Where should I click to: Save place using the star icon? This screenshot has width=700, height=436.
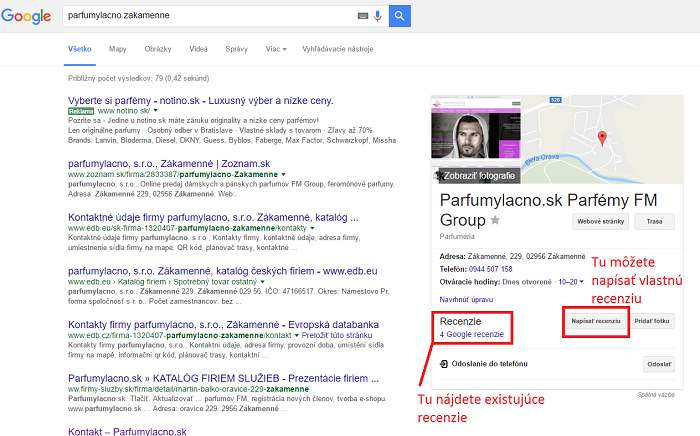pyautogui.click(x=495, y=220)
